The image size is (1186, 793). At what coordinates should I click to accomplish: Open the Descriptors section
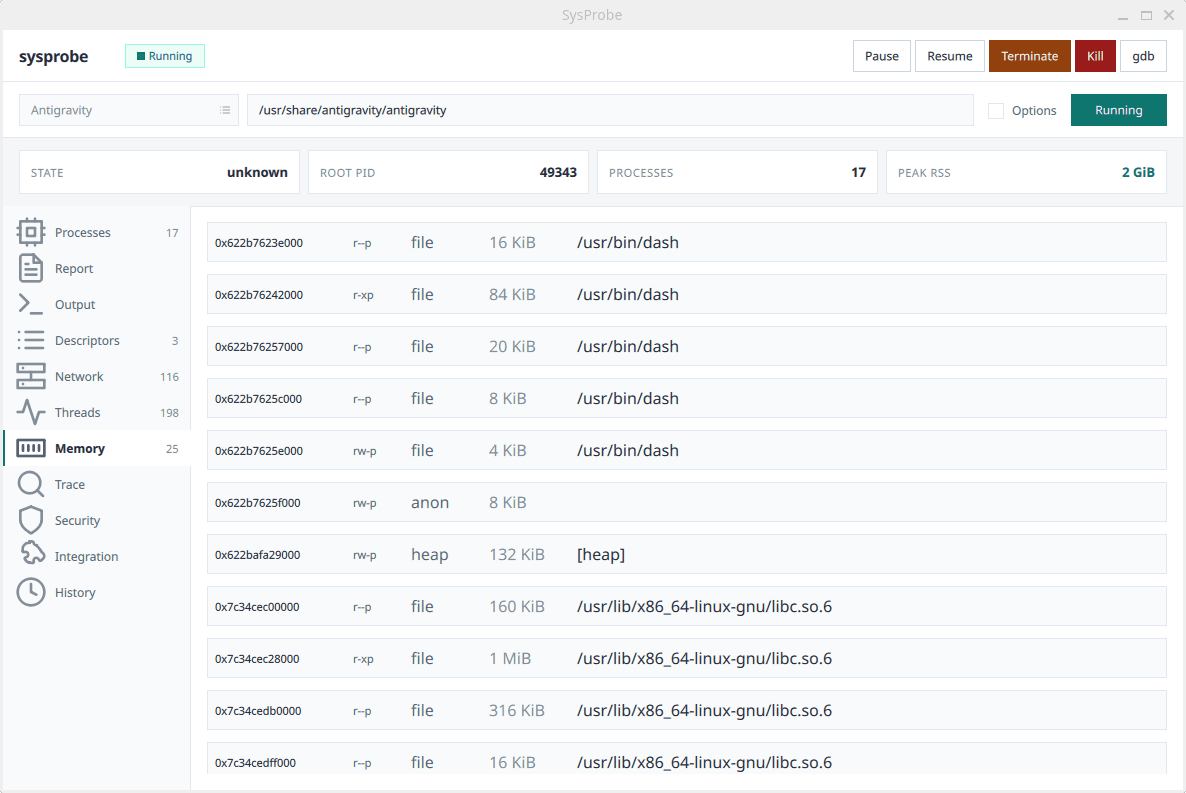(x=87, y=341)
